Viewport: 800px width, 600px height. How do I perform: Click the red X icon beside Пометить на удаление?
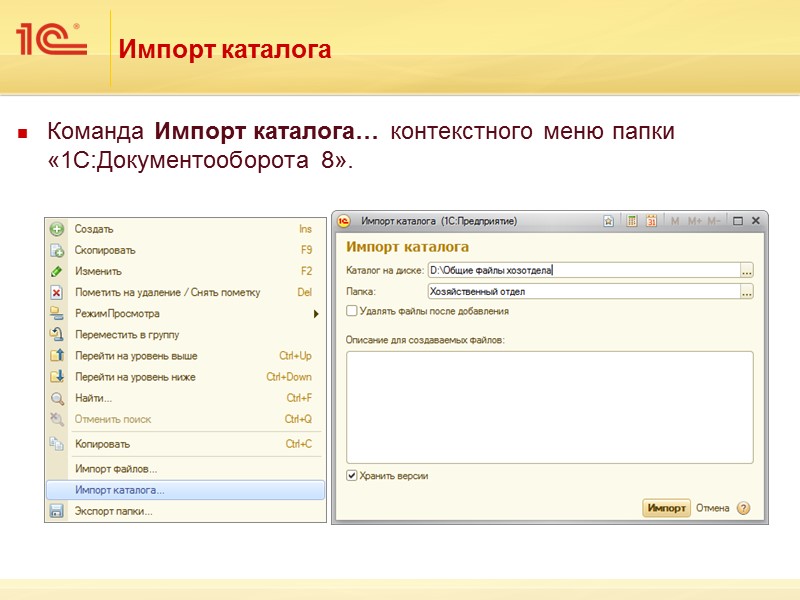click(57, 293)
